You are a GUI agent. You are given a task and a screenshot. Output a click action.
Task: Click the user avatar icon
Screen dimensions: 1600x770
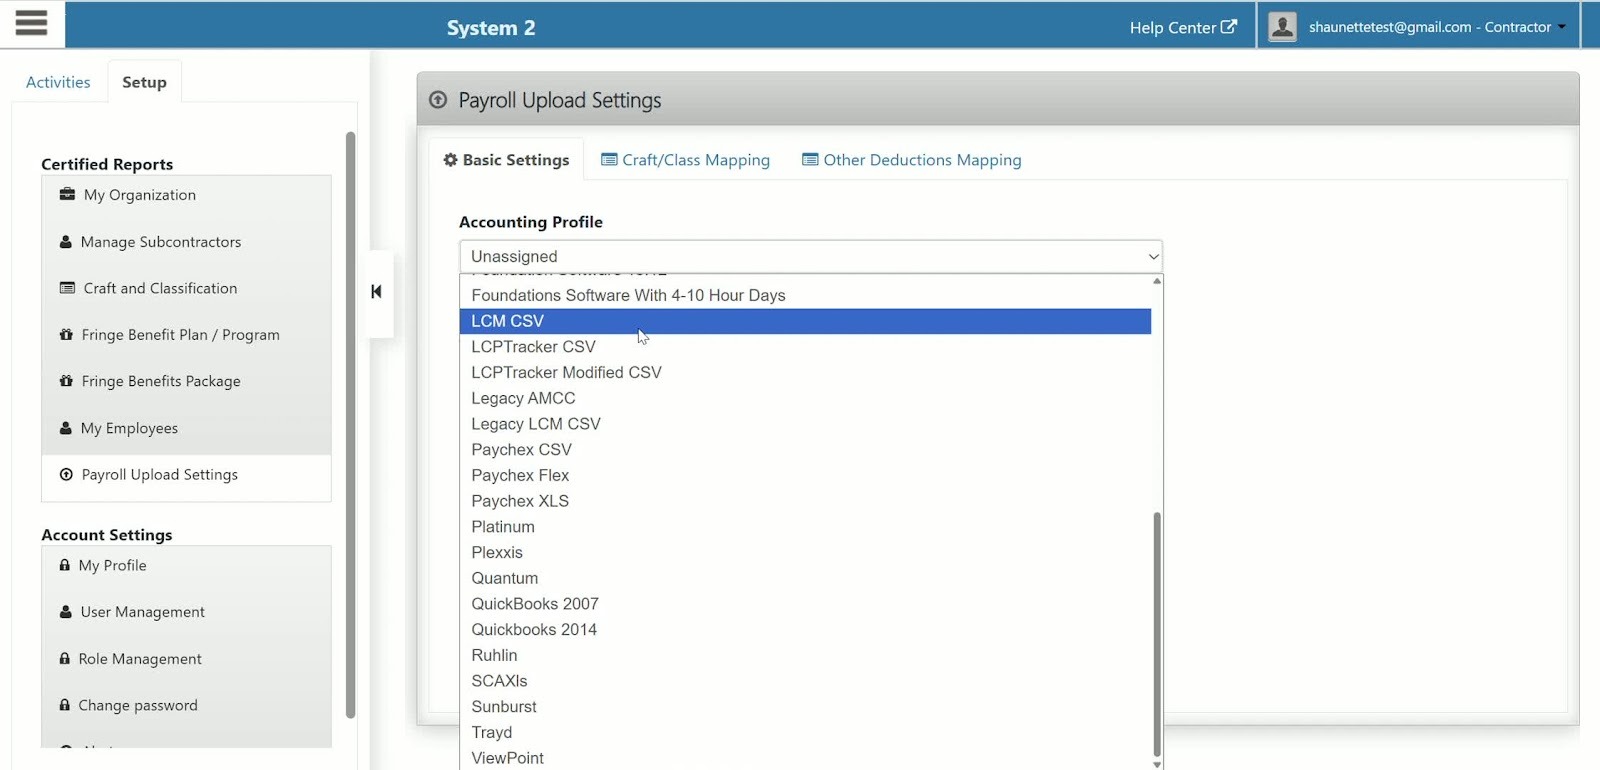(1282, 26)
